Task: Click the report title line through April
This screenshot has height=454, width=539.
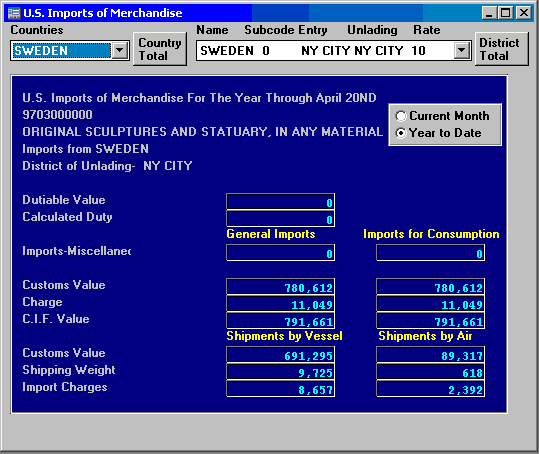Action: click(x=199, y=98)
